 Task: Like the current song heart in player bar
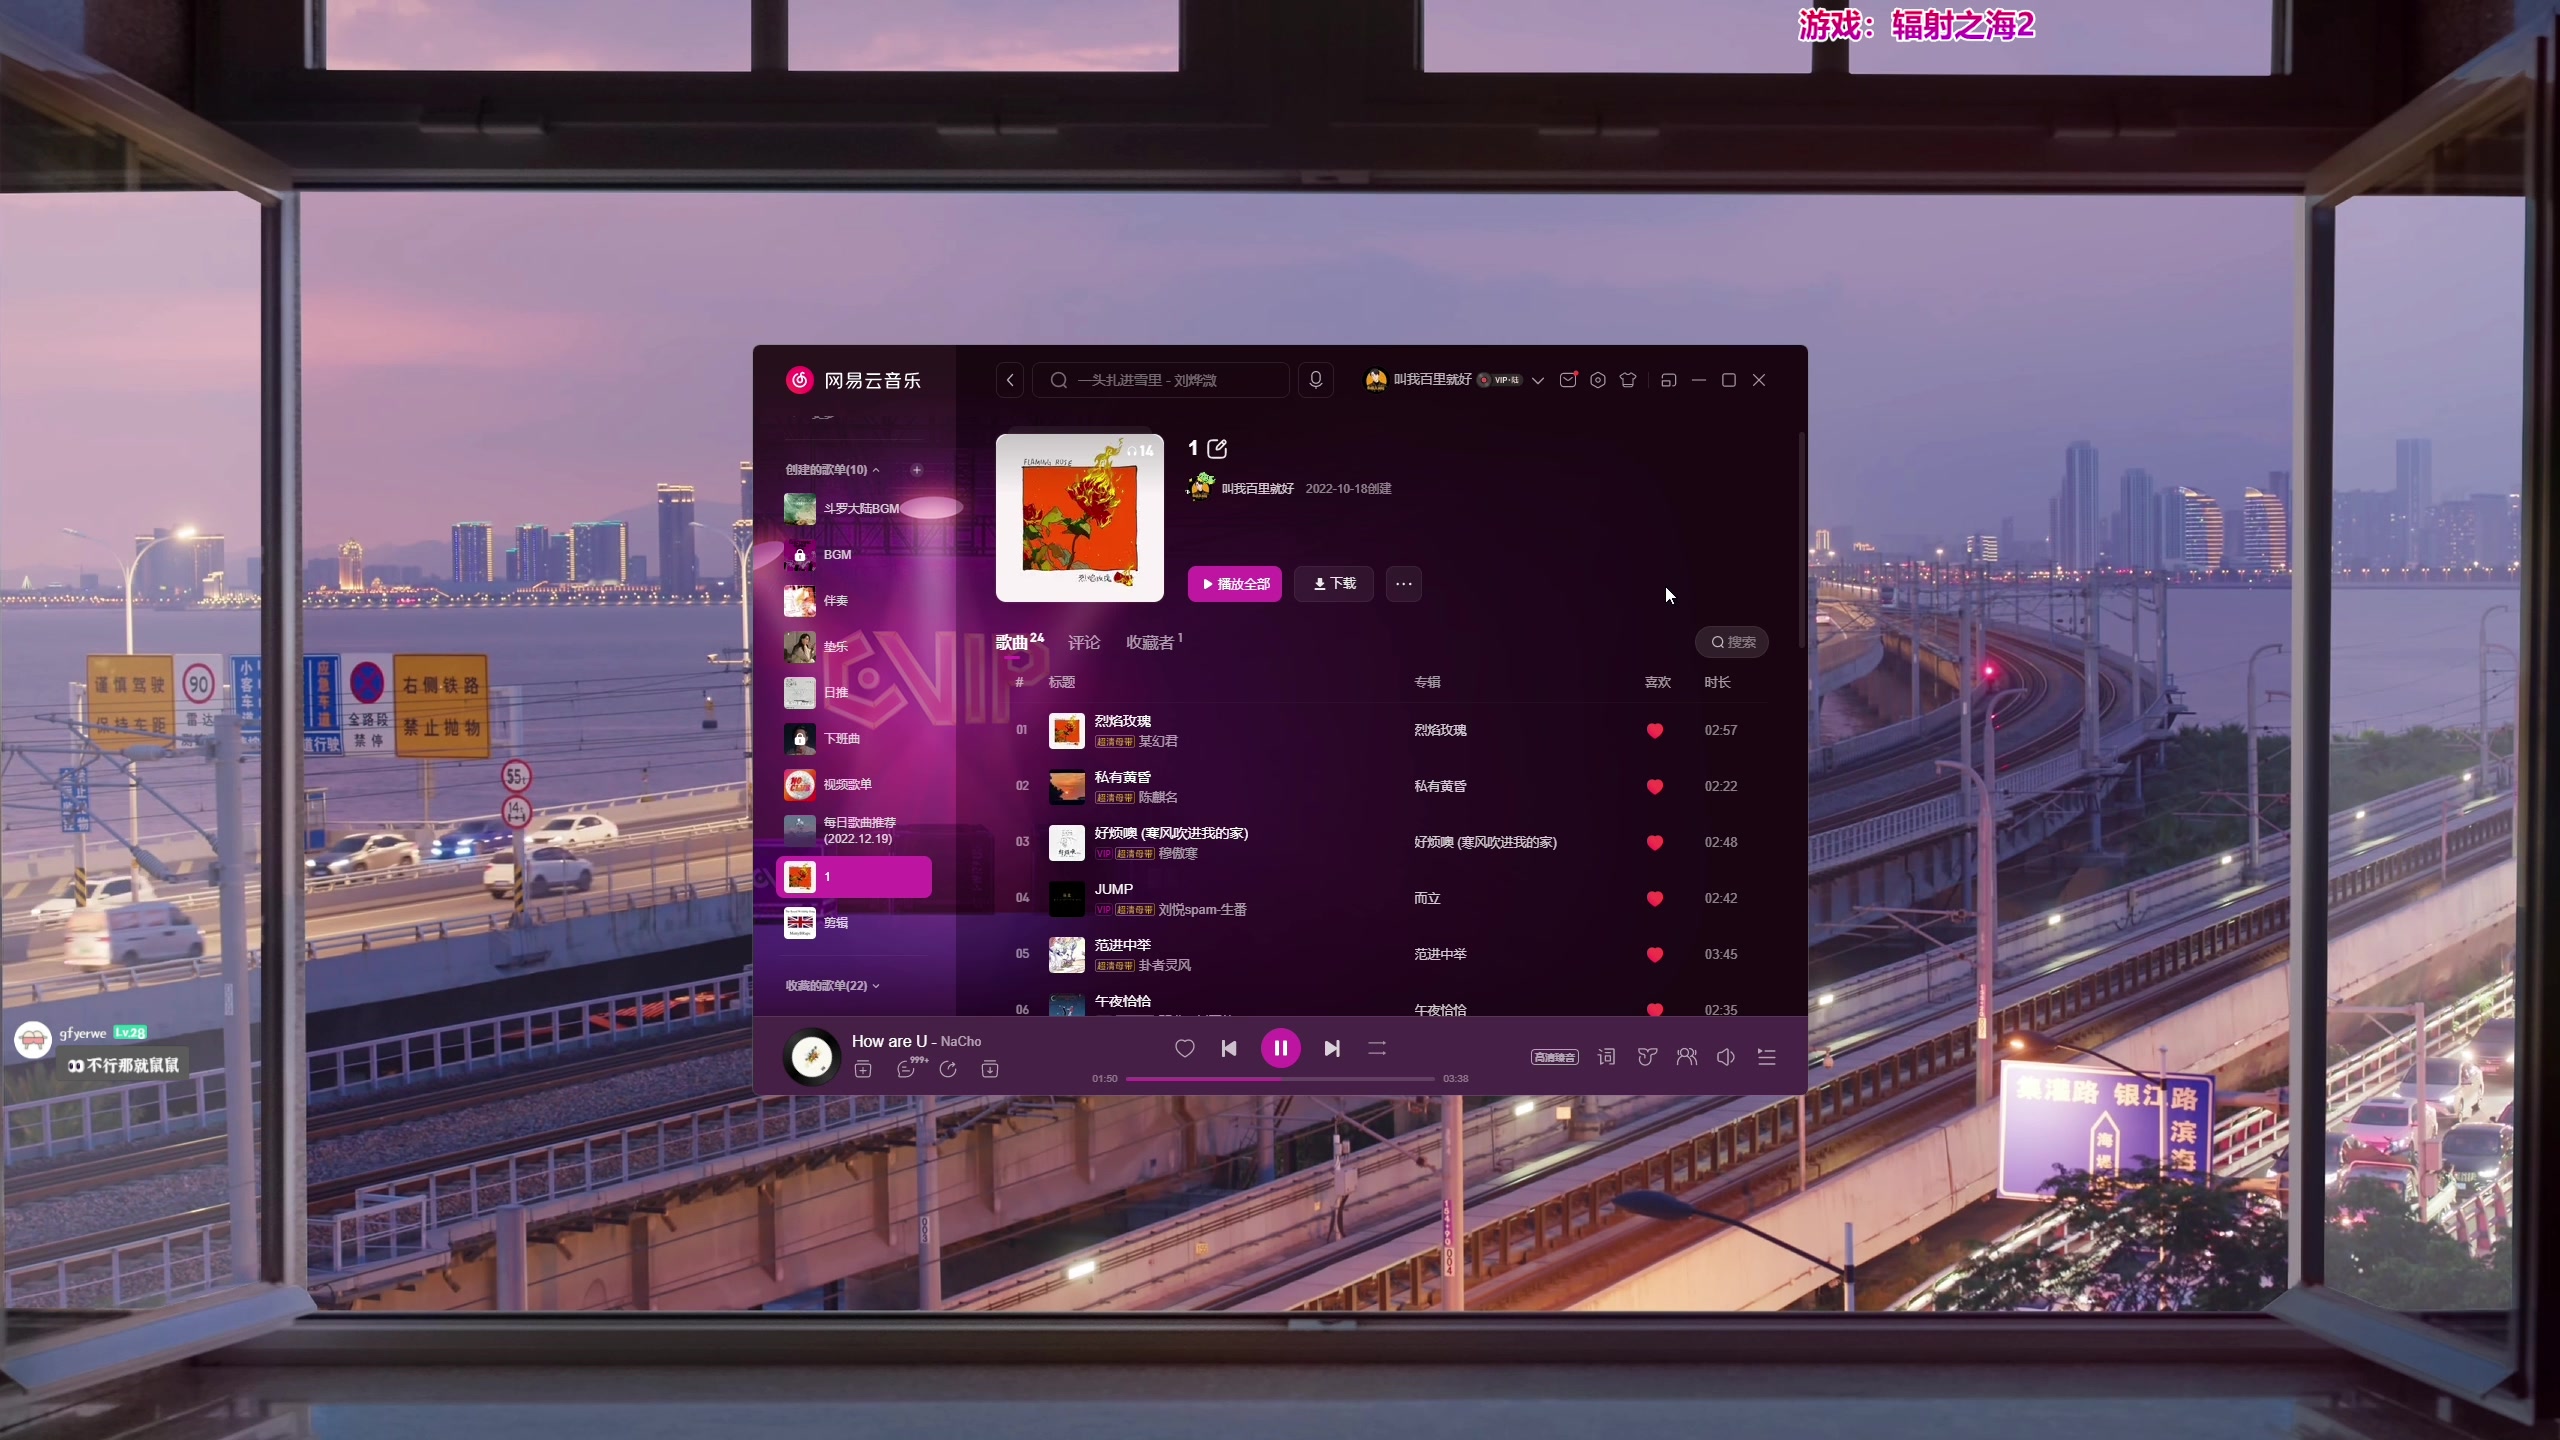[x=1185, y=1048]
